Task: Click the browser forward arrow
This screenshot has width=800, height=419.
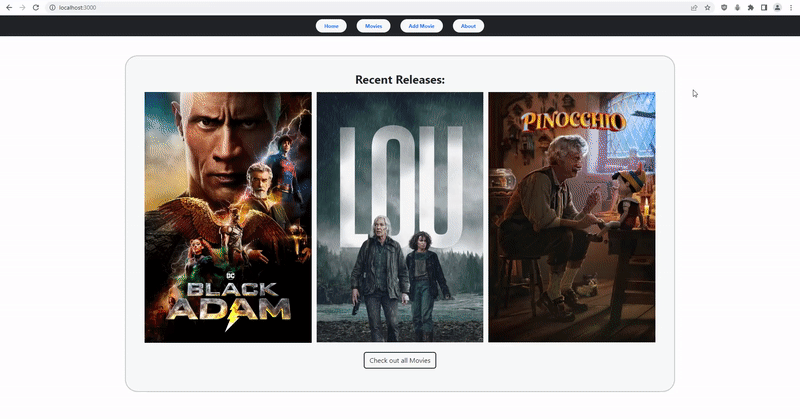Action: tap(22, 8)
